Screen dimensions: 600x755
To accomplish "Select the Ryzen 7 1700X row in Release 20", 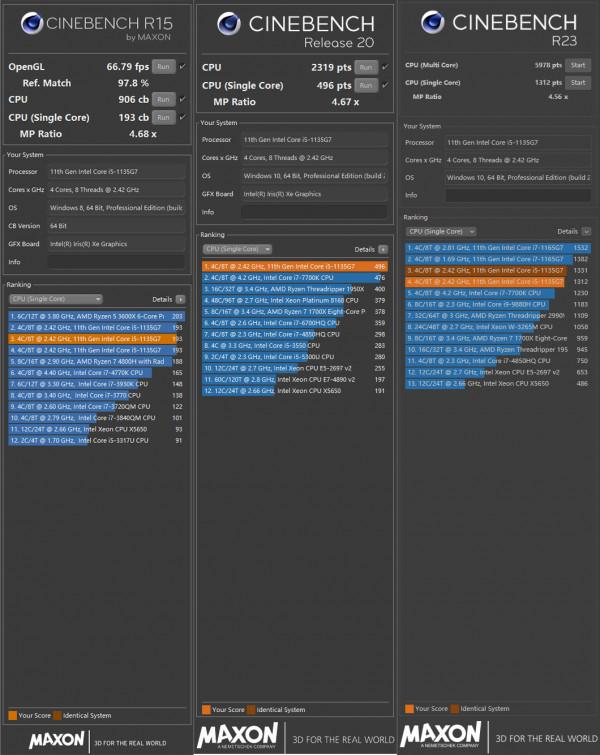I will click(x=295, y=312).
